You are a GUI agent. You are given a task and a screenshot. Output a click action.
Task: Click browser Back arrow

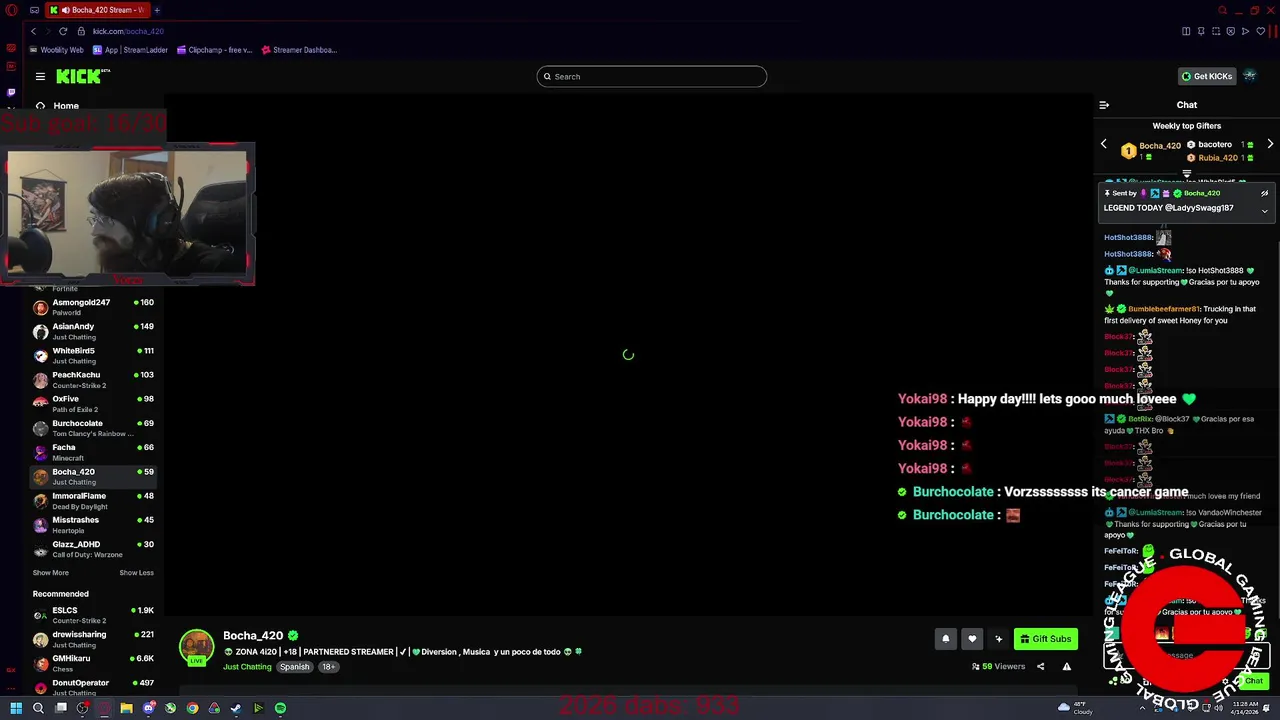(x=33, y=31)
